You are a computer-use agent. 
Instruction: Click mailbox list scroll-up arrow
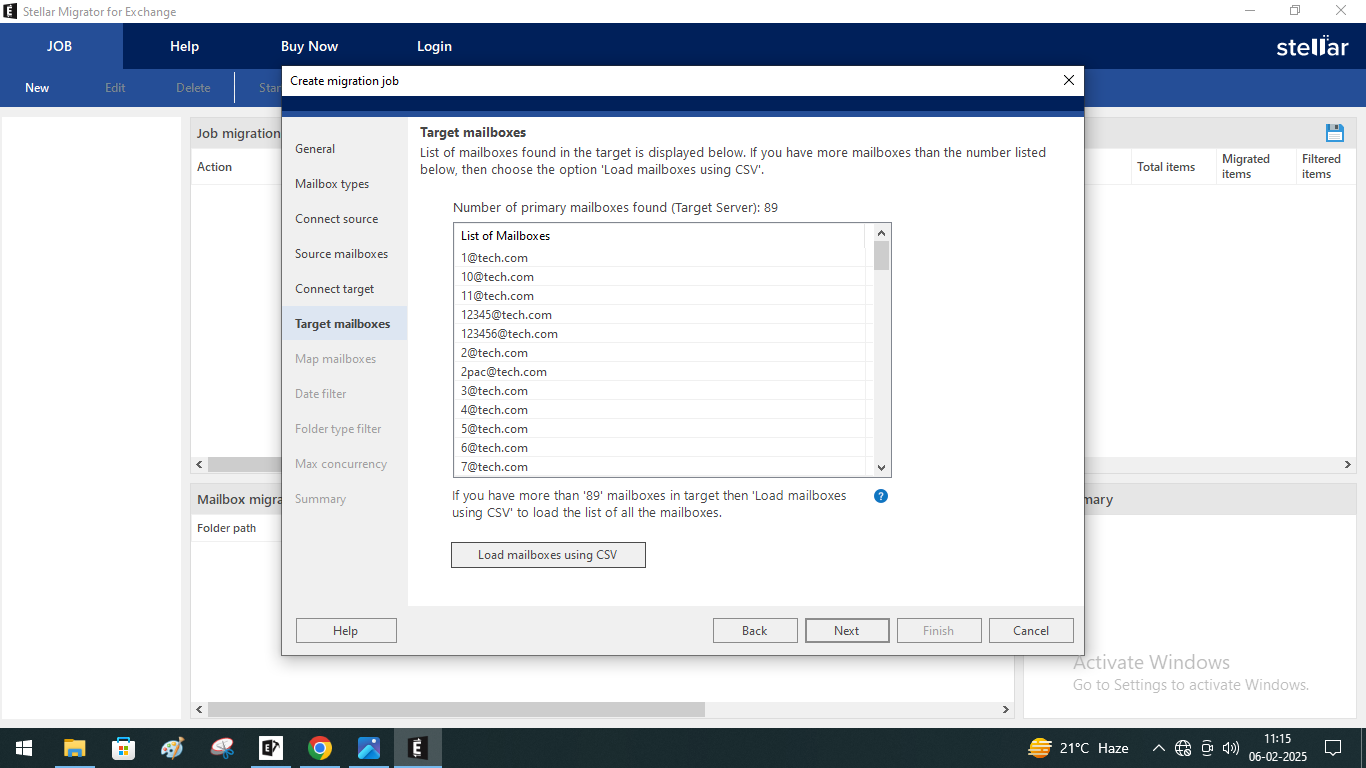tap(881, 232)
